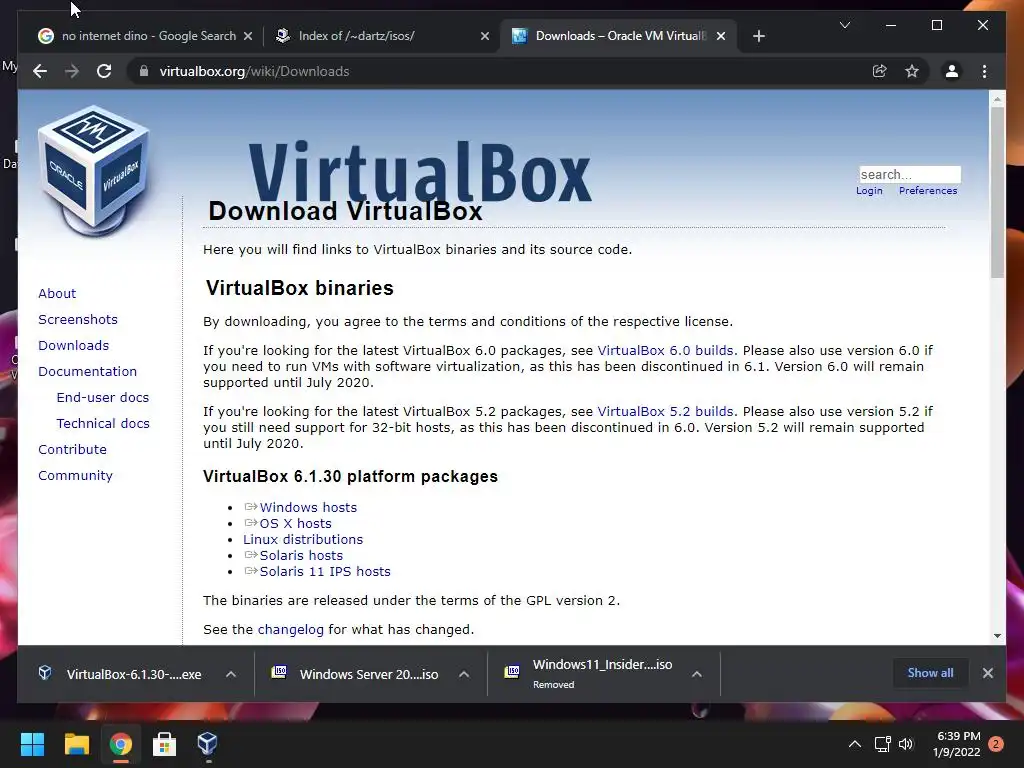Open the volume speaker tray icon
Viewport: 1024px width, 768px height.
(906, 744)
